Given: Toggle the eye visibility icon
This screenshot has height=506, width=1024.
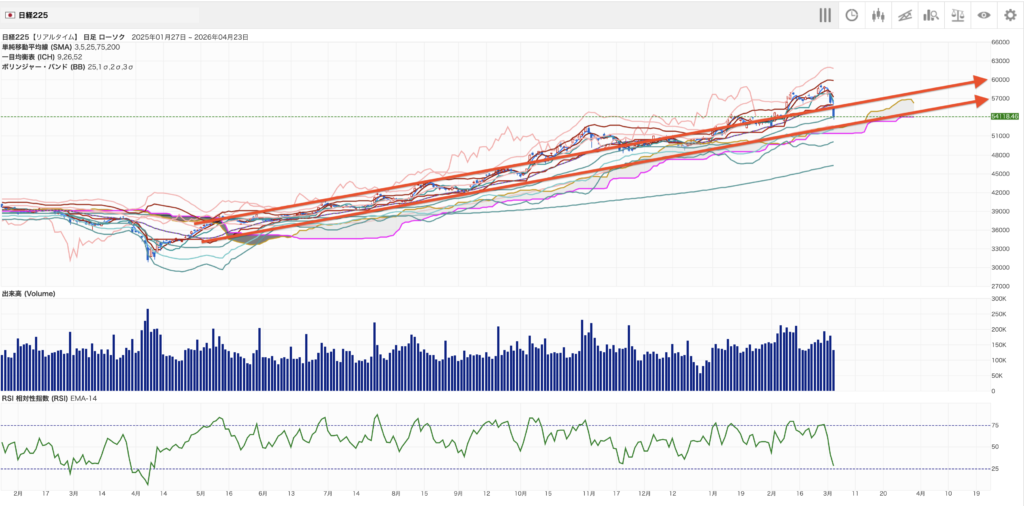Looking at the screenshot, I should point(984,15).
